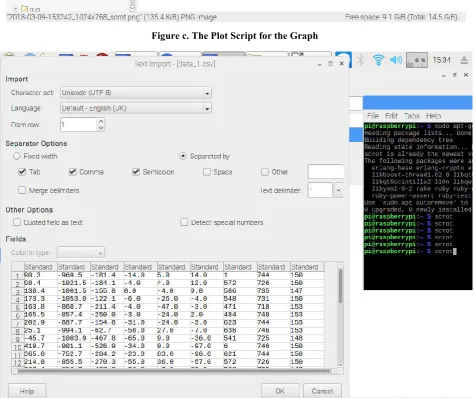Viewport: 475px width, 398px height.
Task: Enable the Space separator checkbox
Action: tap(207, 172)
